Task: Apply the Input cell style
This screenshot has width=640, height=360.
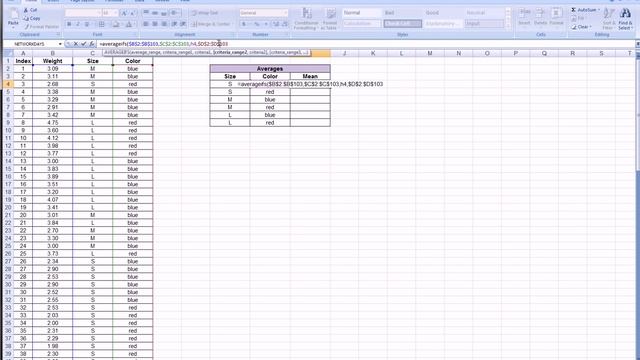Action: (484, 24)
